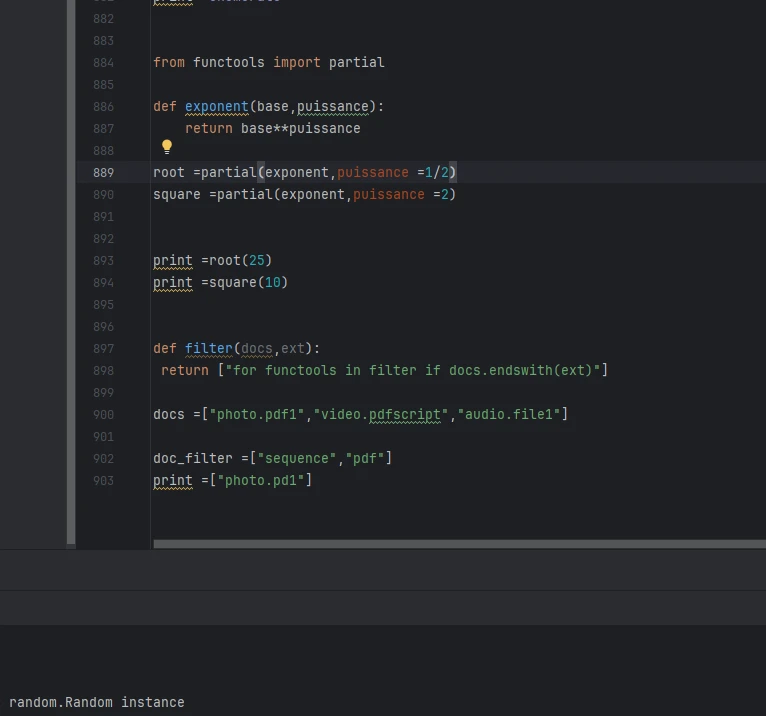
Task: Click the exponent function name in its definition
Action: 216,106
